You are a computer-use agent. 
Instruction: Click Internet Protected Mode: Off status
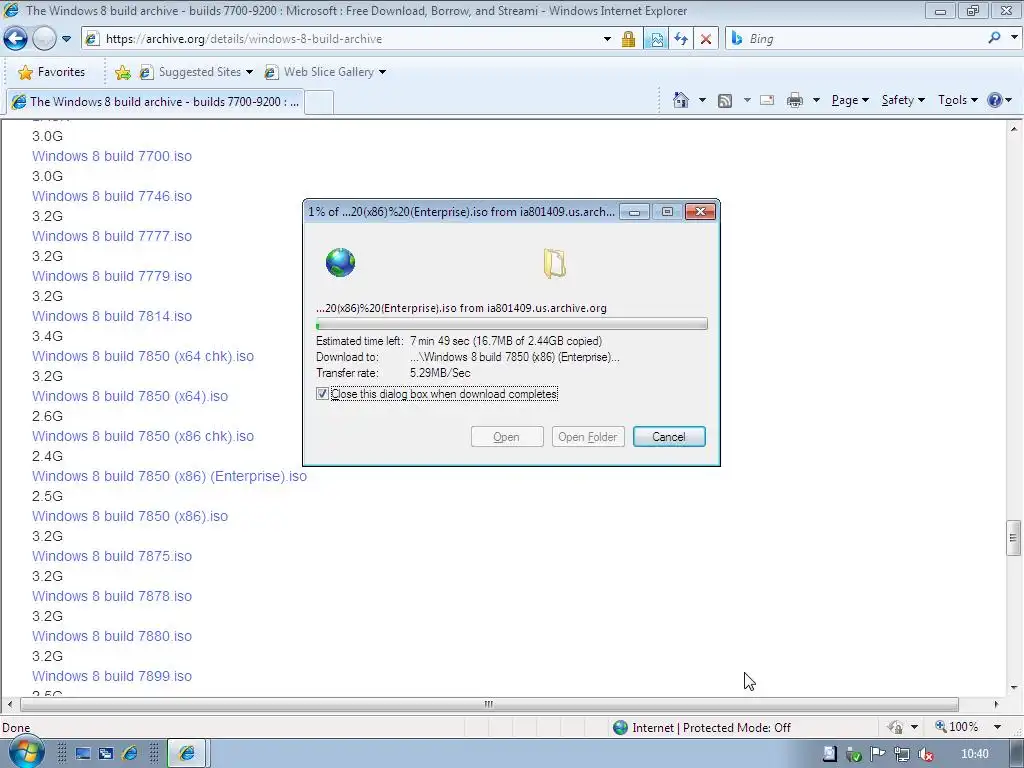(x=702, y=728)
